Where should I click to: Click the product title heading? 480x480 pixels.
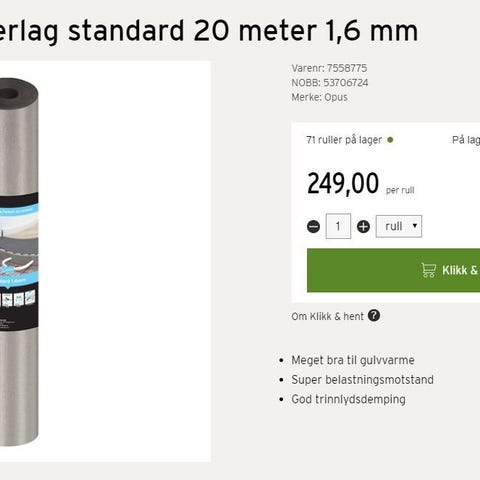(209, 31)
